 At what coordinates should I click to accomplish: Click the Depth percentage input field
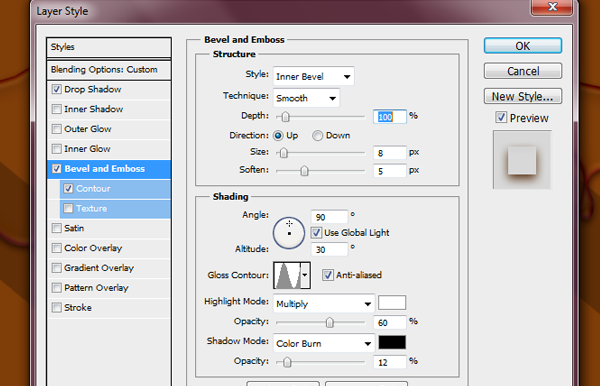click(390, 116)
